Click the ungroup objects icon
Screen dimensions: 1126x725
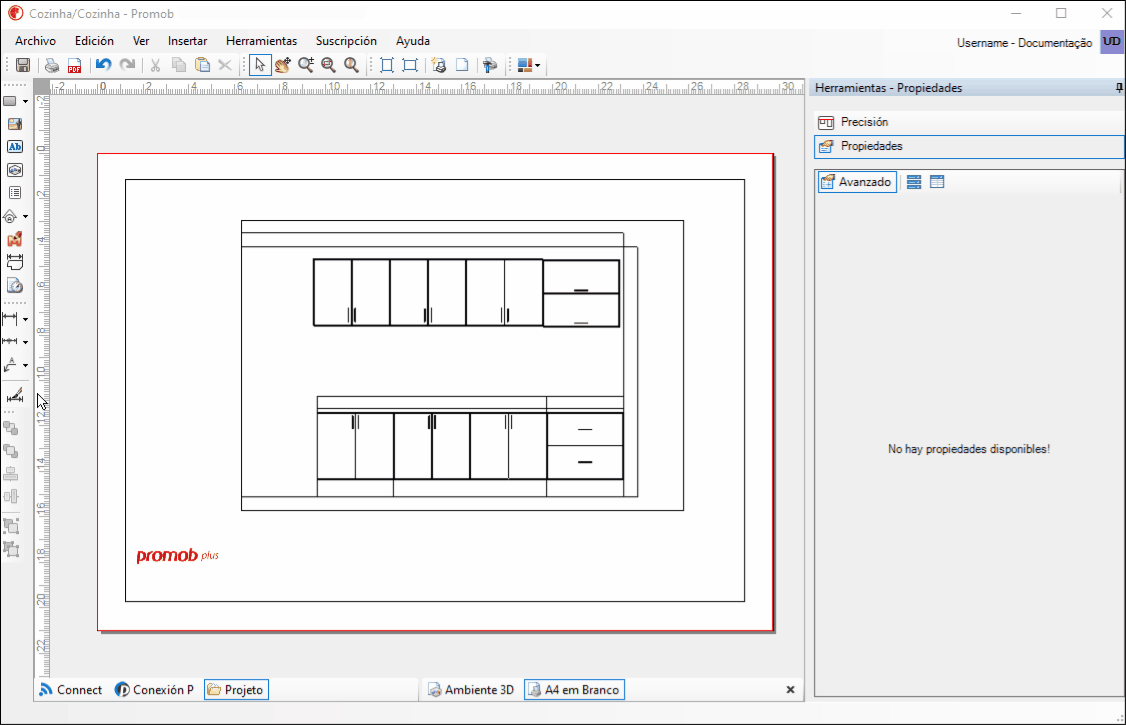click(11, 549)
